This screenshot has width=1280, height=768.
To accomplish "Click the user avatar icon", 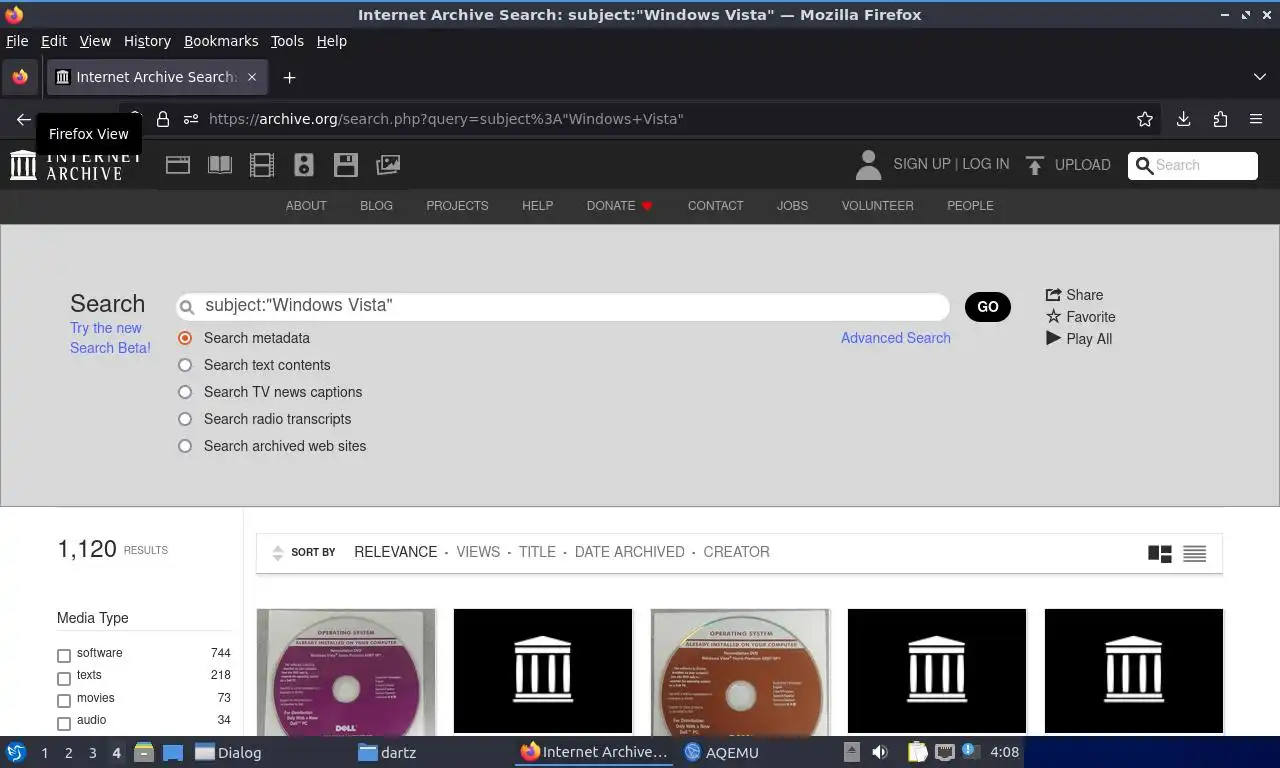I will [868, 165].
